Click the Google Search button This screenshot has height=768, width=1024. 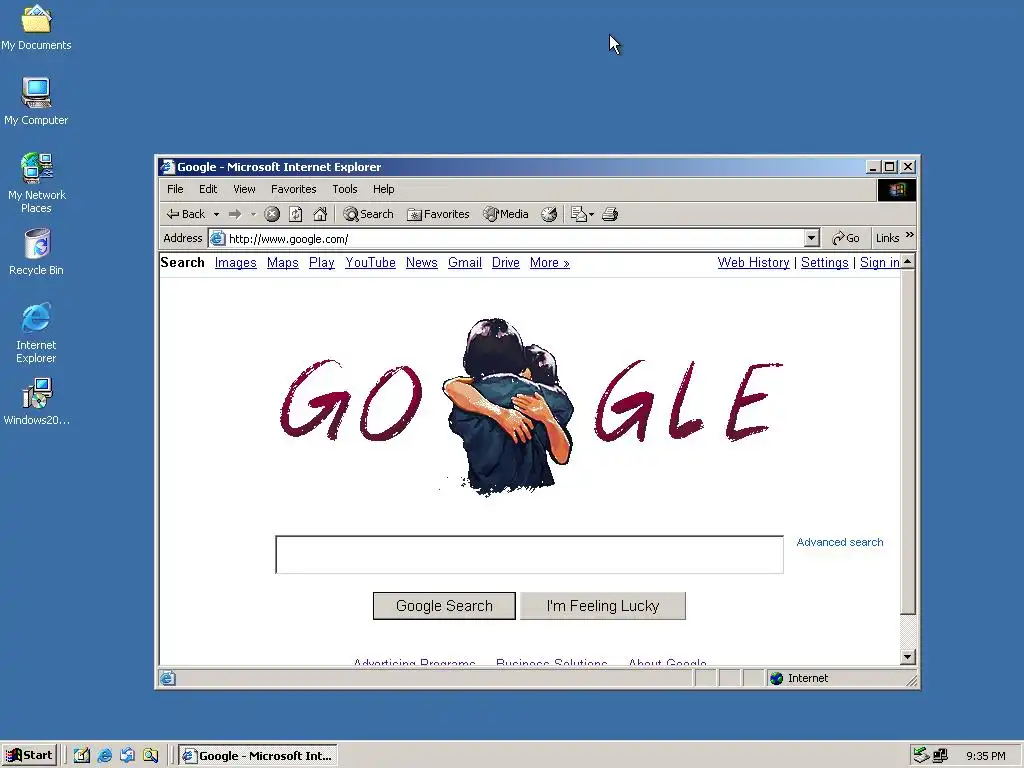[444, 606]
